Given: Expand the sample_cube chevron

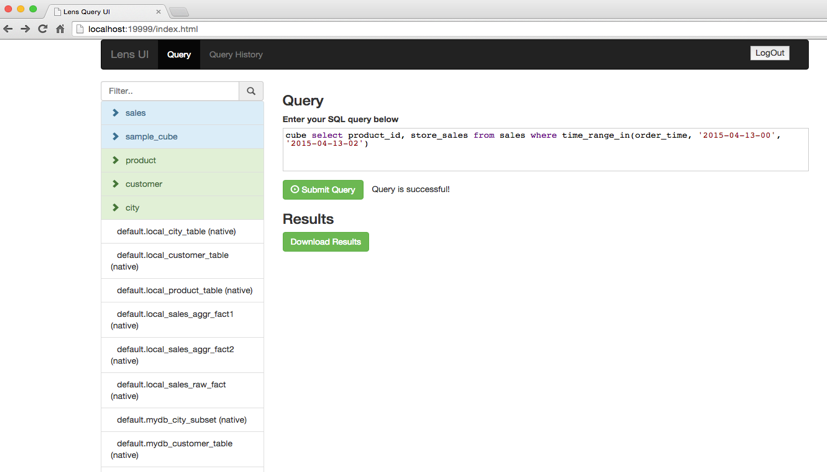Looking at the screenshot, I should tap(116, 137).
